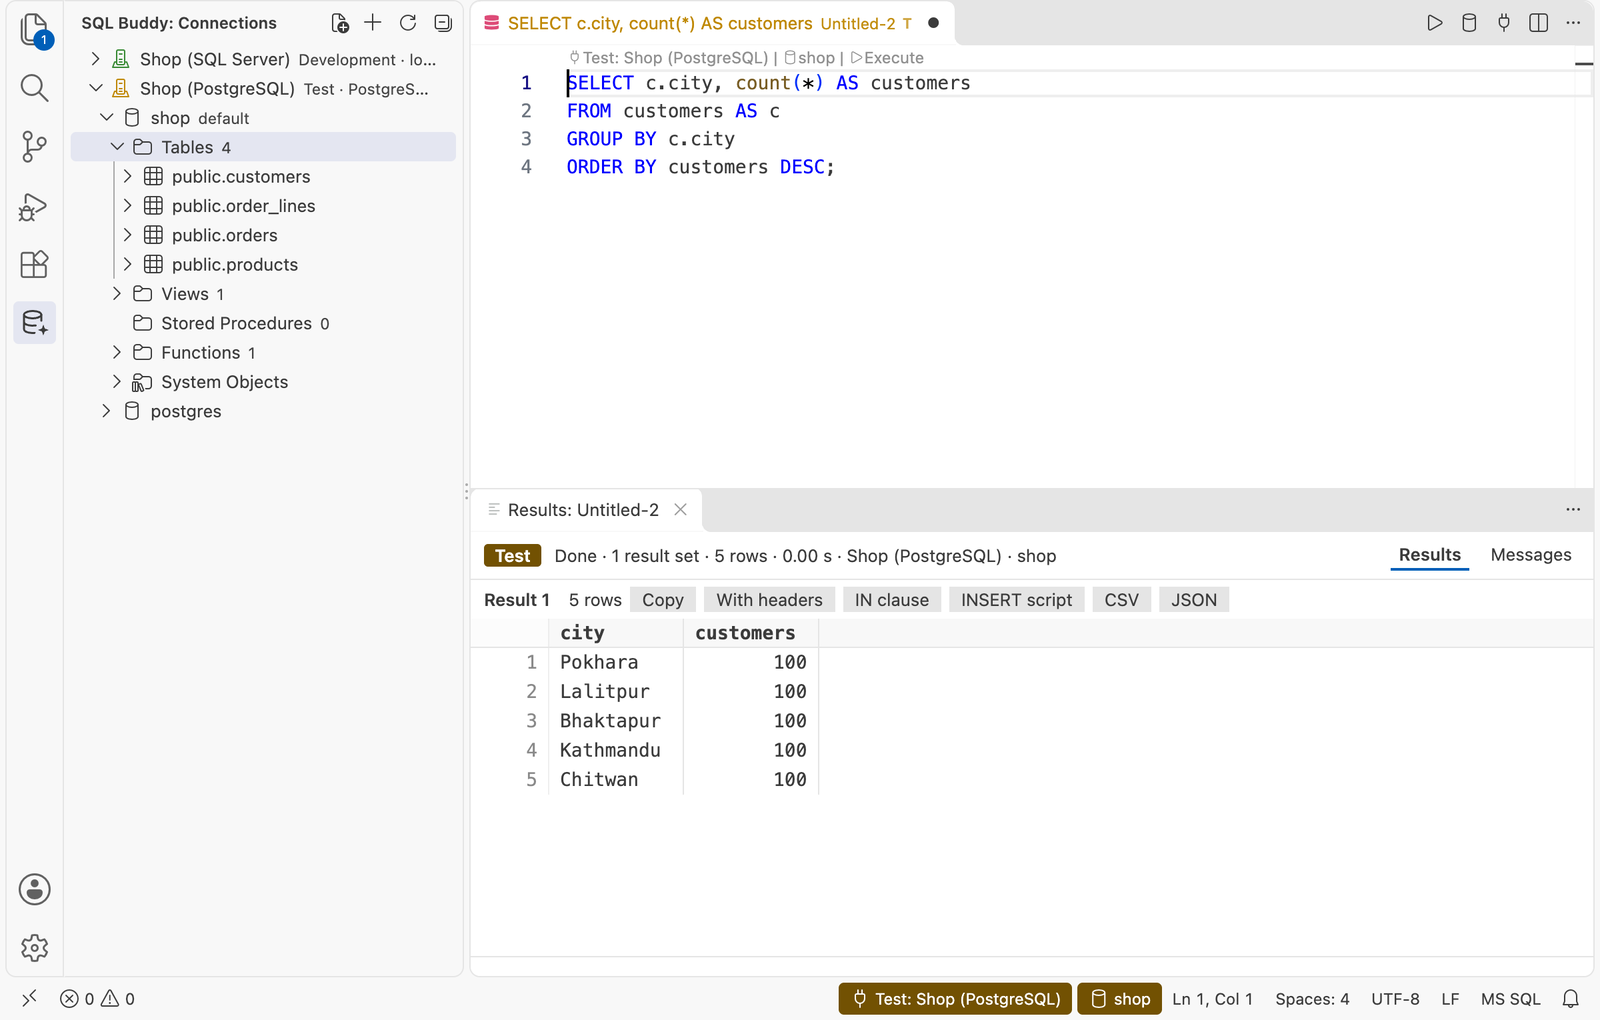Expand Shop (SQL Server) connection
The height and width of the screenshot is (1020, 1600).
coord(96,59)
